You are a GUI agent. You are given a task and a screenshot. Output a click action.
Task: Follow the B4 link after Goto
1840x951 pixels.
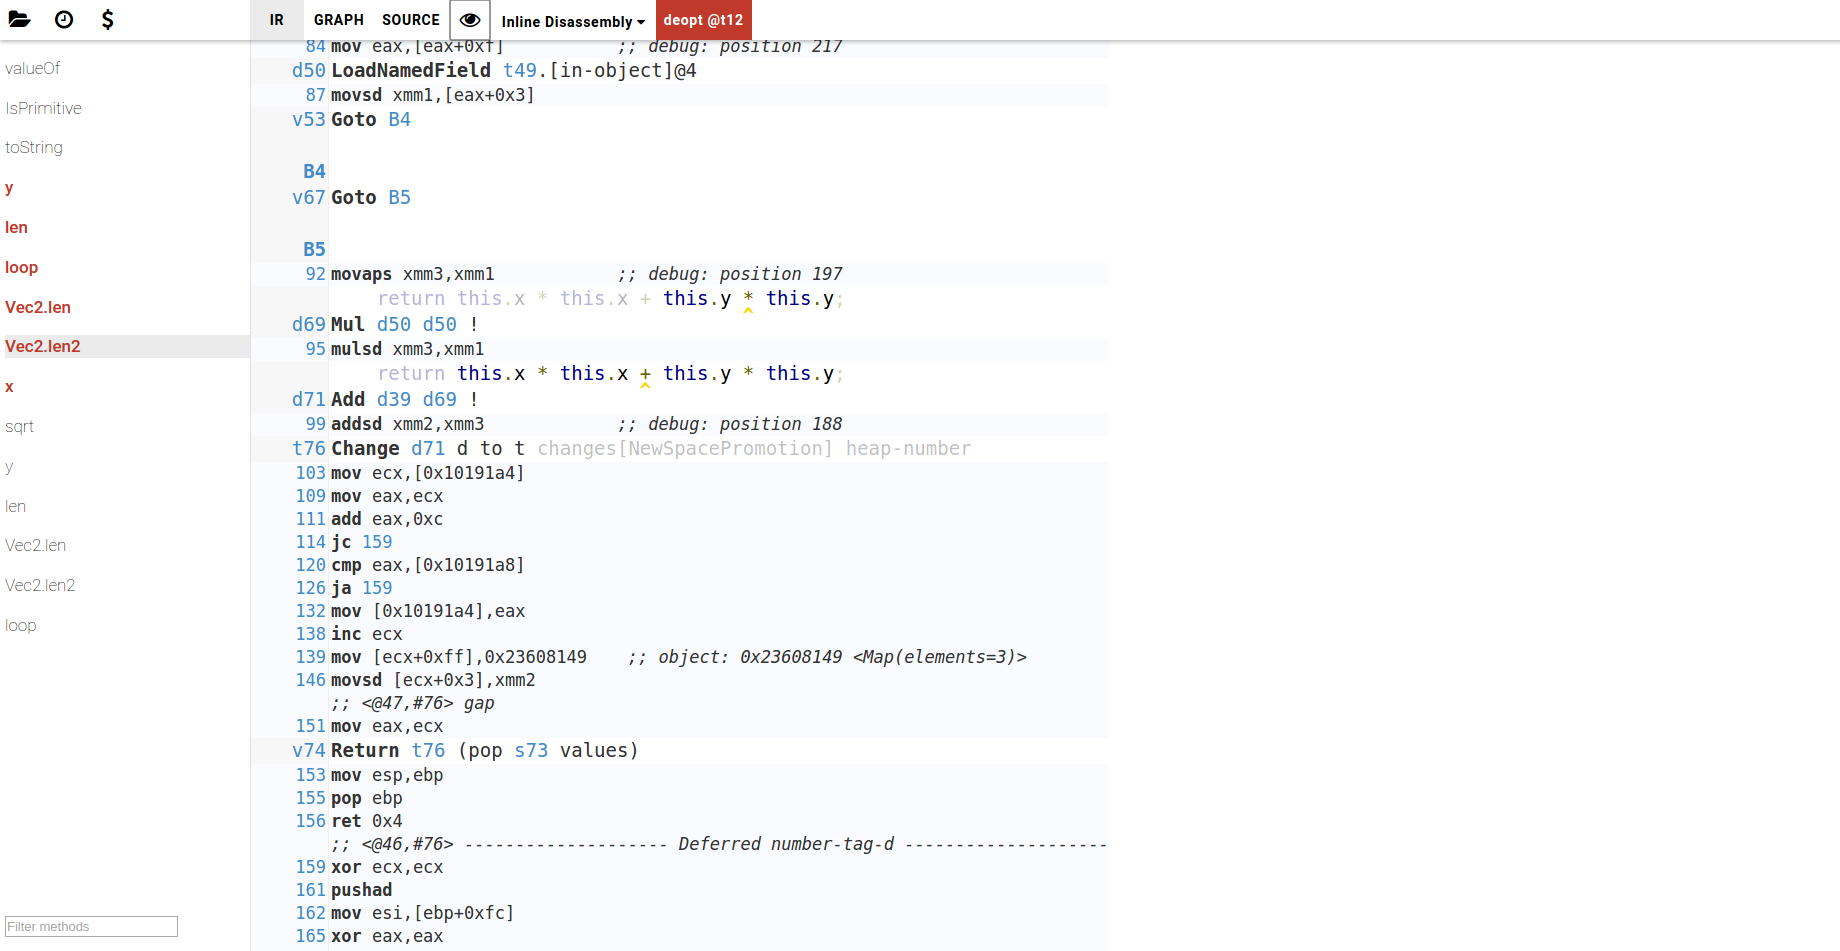click(x=399, y=119)
